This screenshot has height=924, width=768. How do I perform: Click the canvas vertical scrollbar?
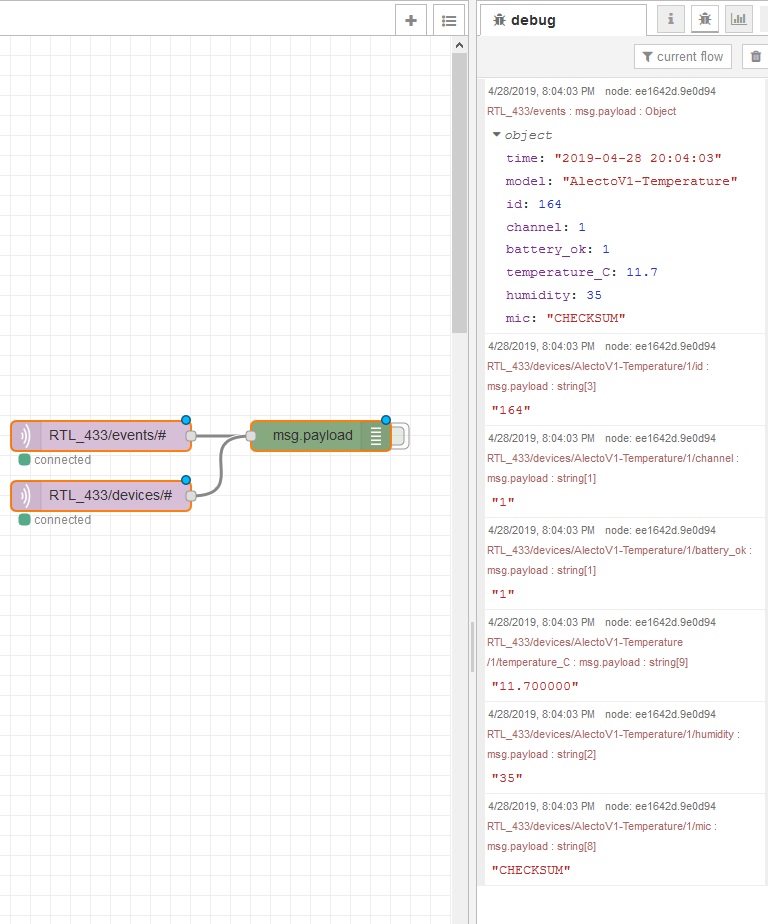click(460, 190)
